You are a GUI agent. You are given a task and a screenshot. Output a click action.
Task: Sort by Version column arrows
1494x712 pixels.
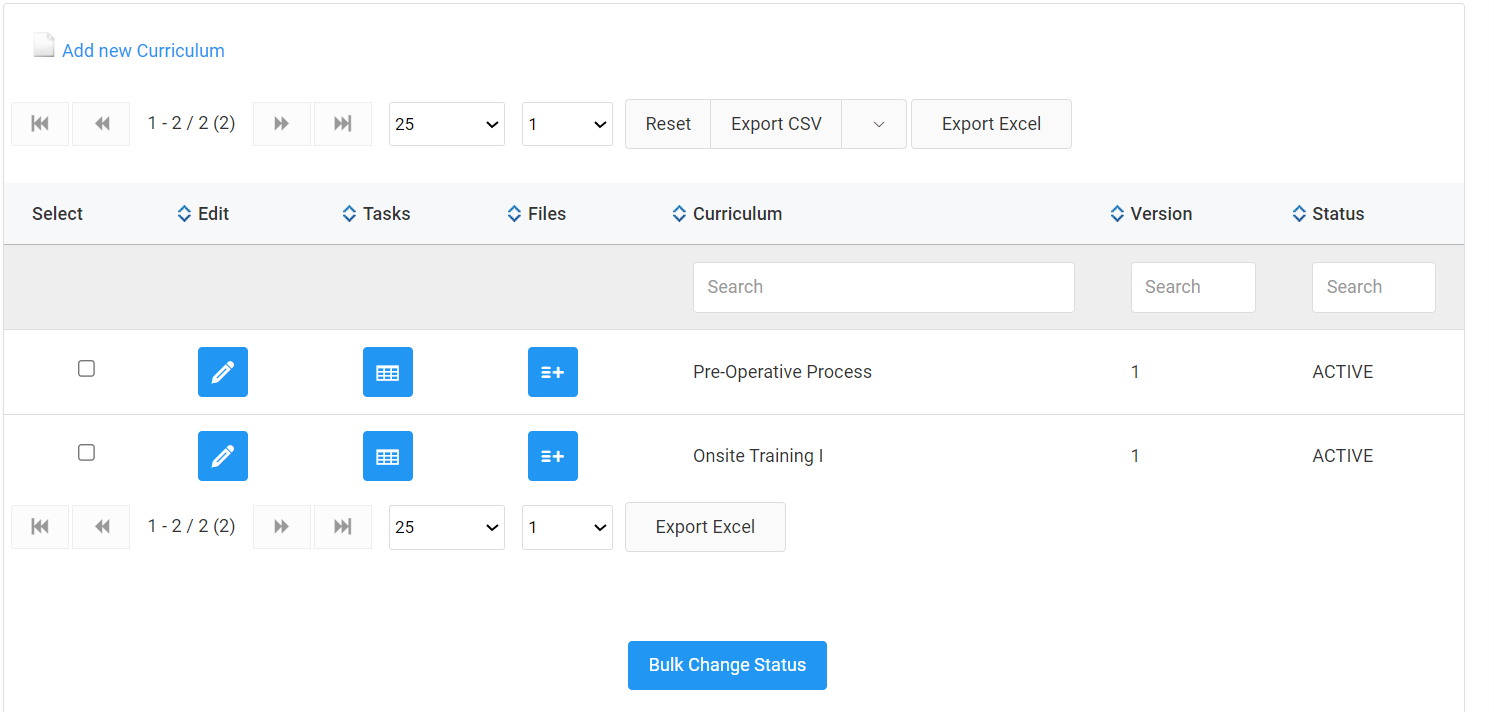pyautogui.click(x=1117, y=214)
